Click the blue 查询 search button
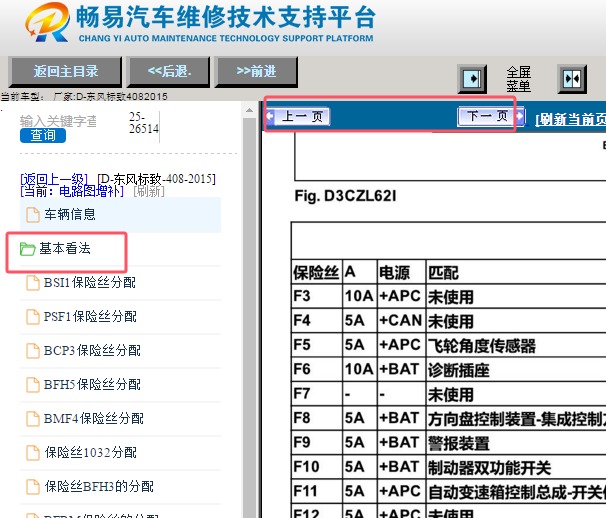 pos(43,135)
